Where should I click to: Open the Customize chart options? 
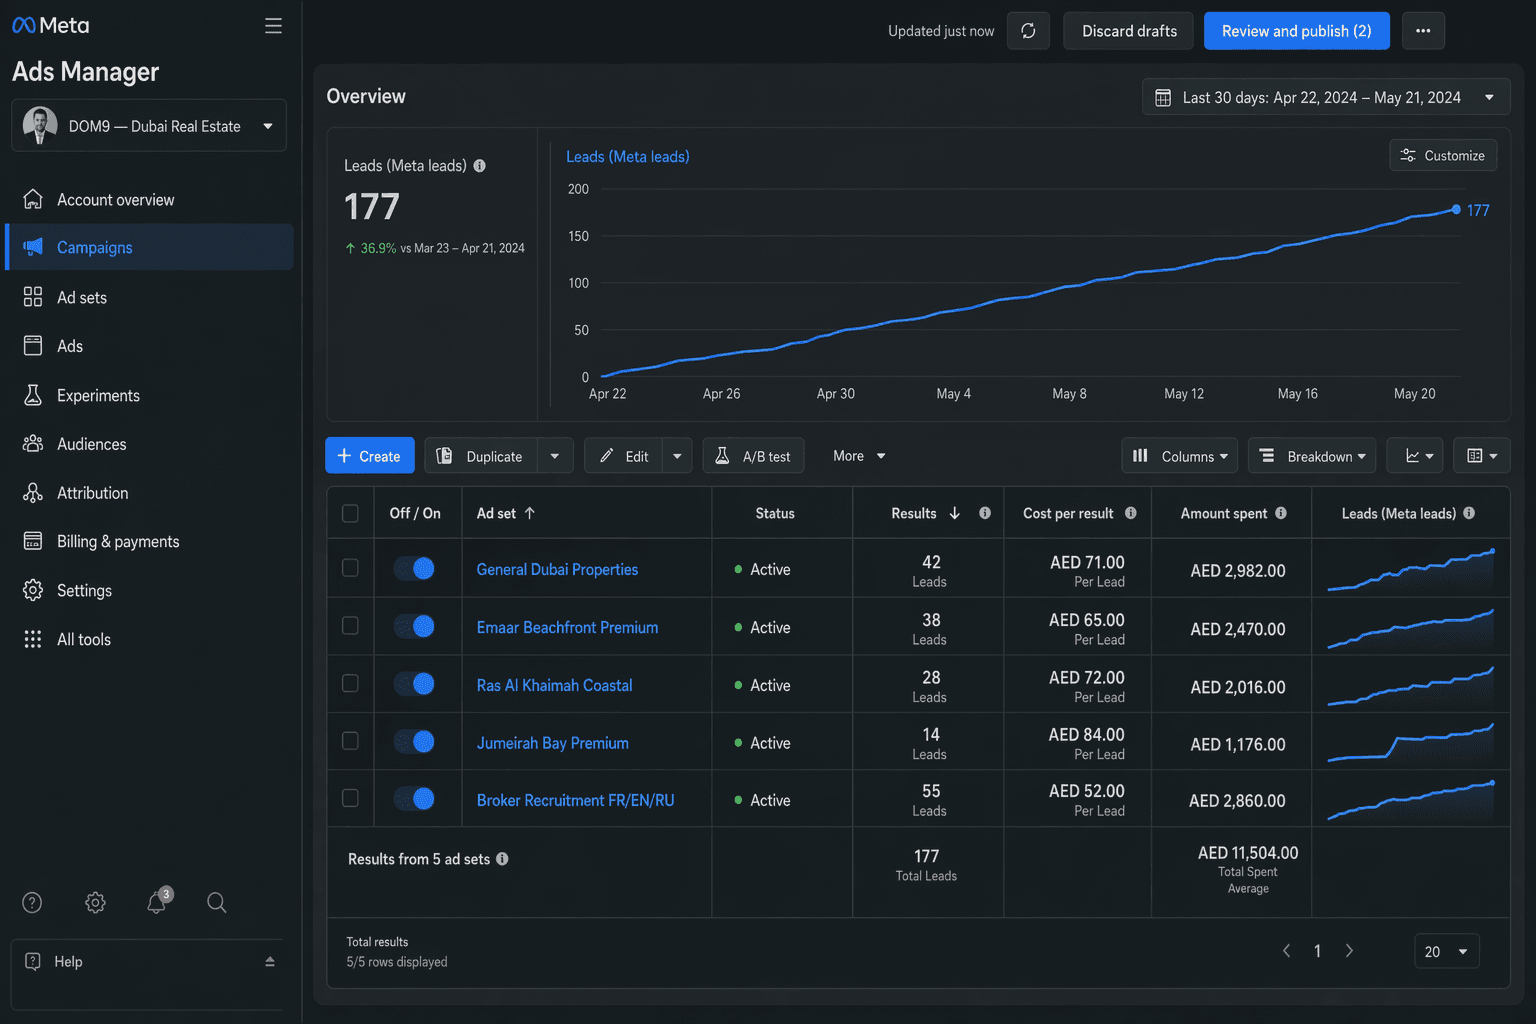pyautogui.click(x=1443, y=155)
